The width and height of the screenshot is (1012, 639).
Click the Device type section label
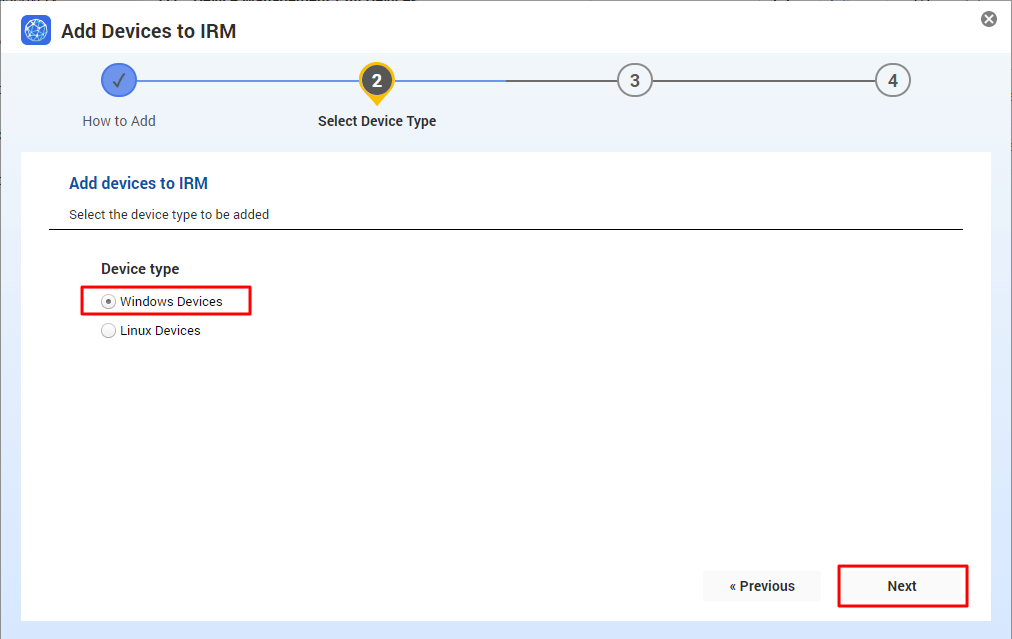[139, 268]
